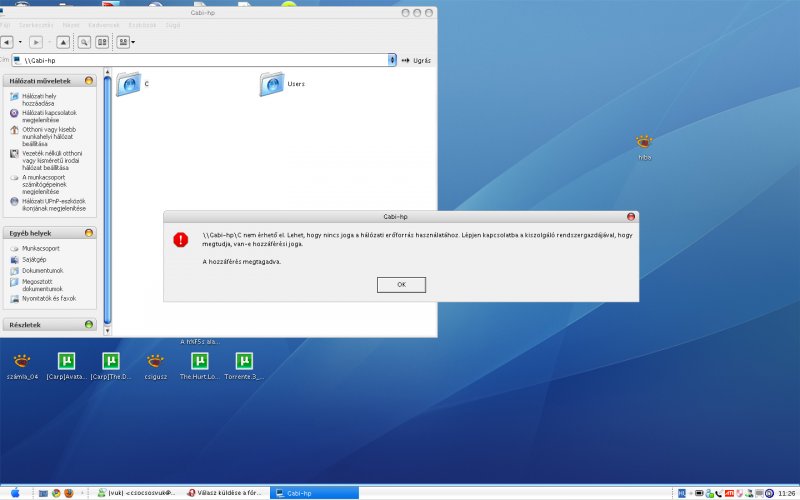Switch to Válasz küldése a fór... taskbar window
The image size is (800, 500).
pos(224,493)
